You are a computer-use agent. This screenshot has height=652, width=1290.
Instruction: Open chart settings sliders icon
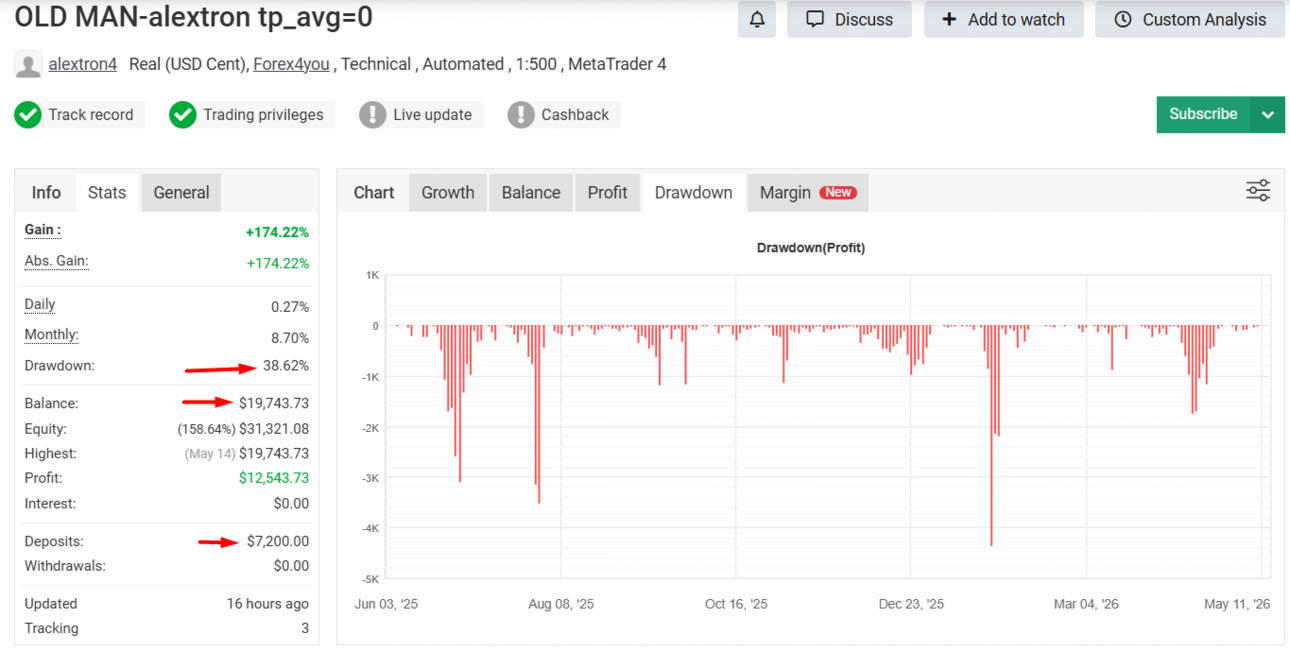[1258, 191]
